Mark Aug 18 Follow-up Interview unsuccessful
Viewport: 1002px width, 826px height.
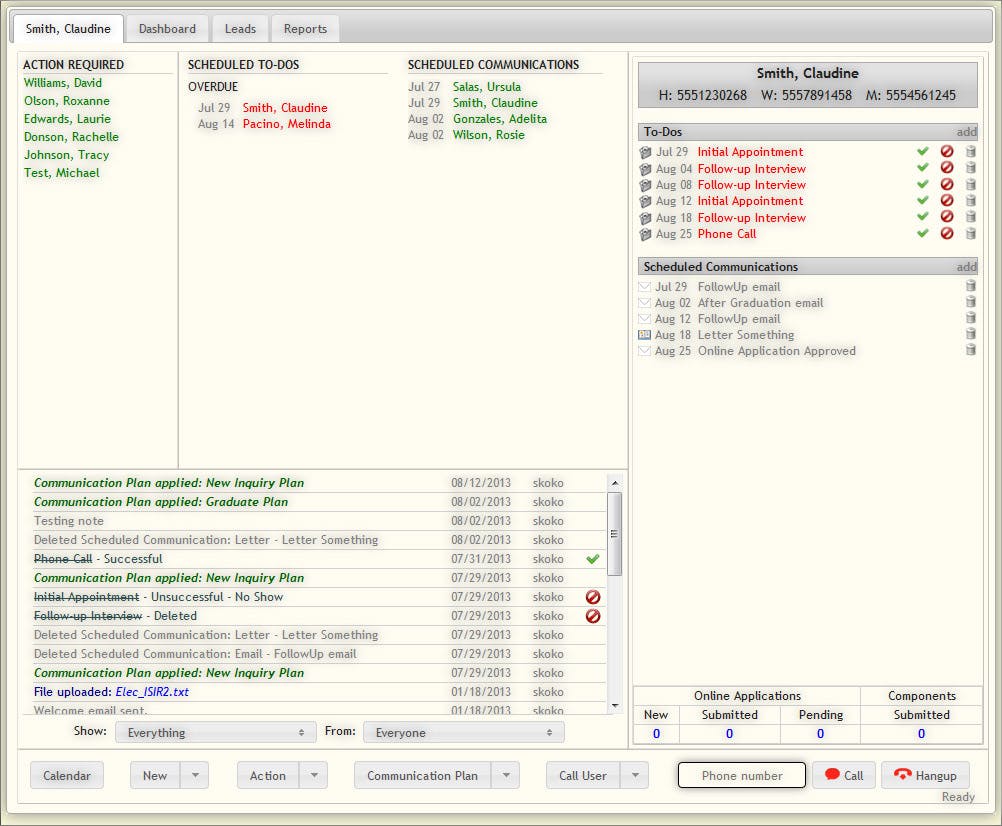click(947, 217)
